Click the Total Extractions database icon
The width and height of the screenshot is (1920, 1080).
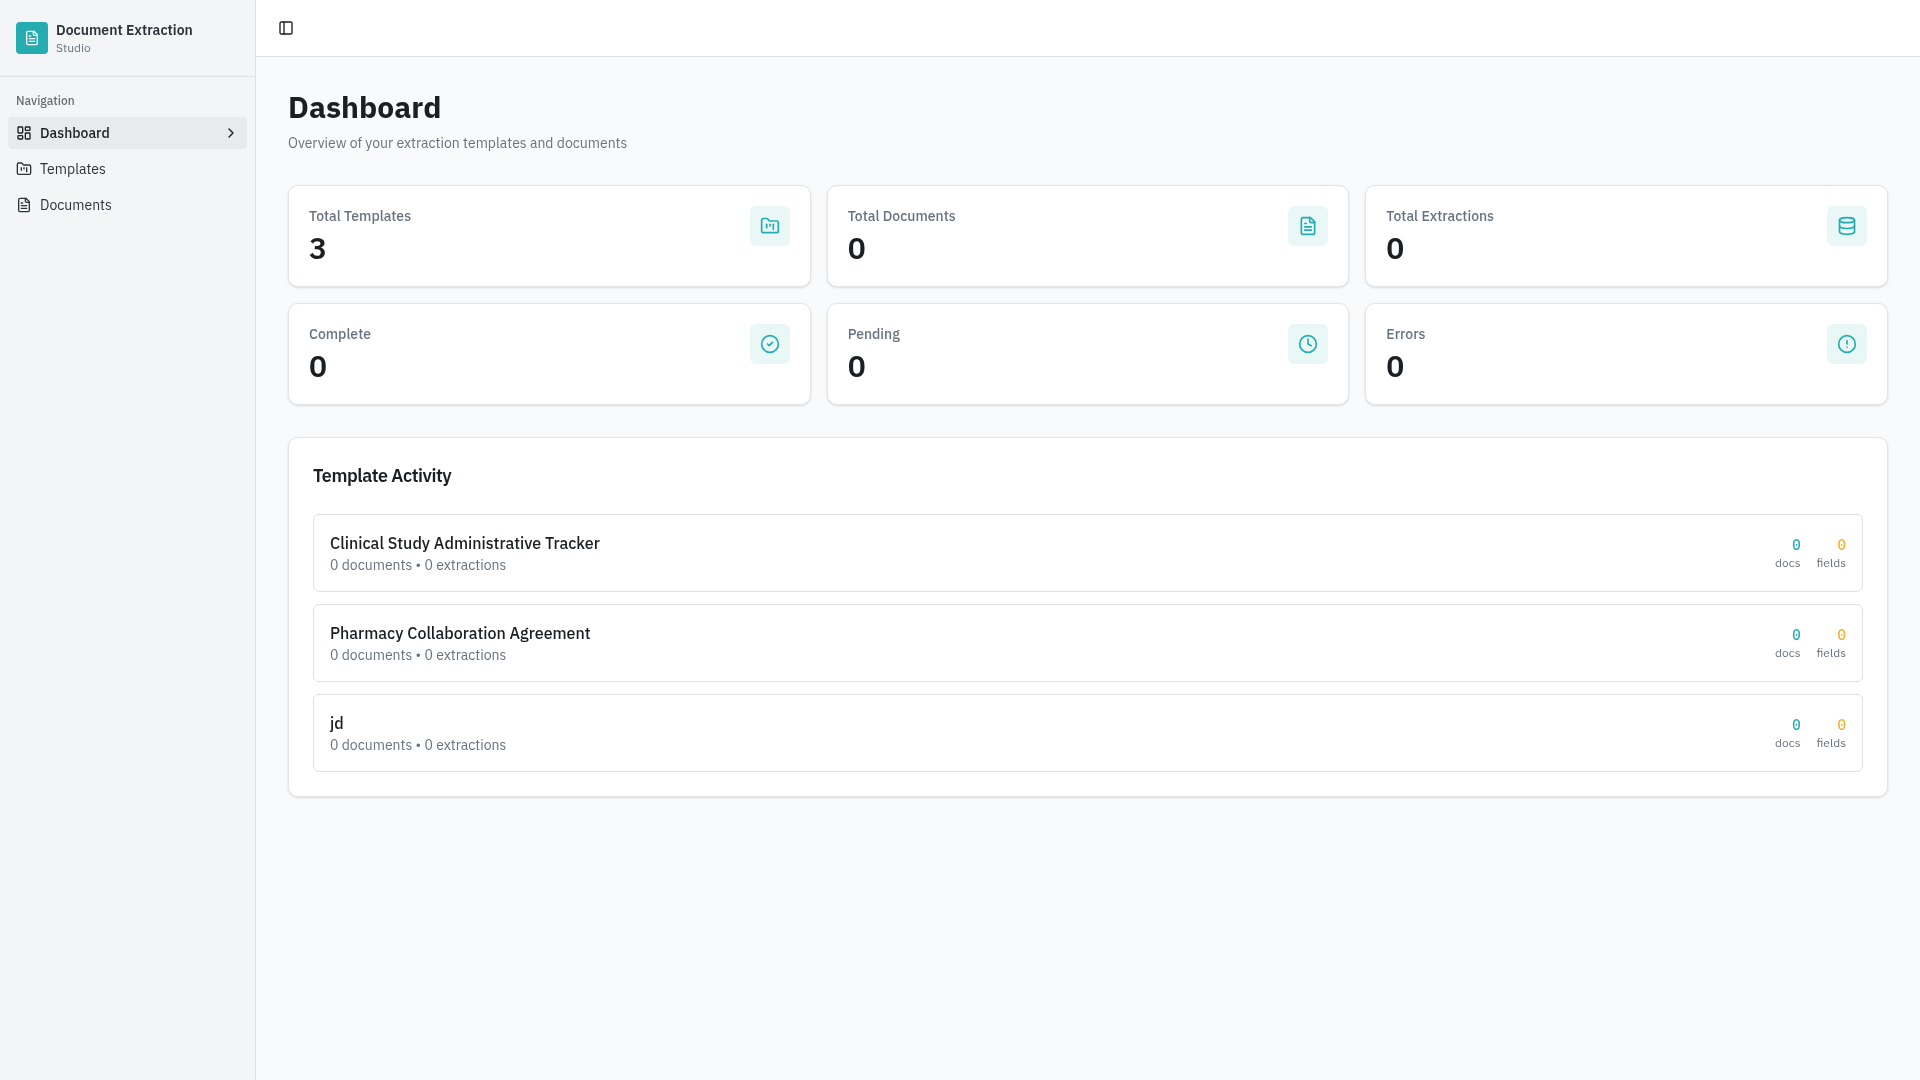(1847, 226)
